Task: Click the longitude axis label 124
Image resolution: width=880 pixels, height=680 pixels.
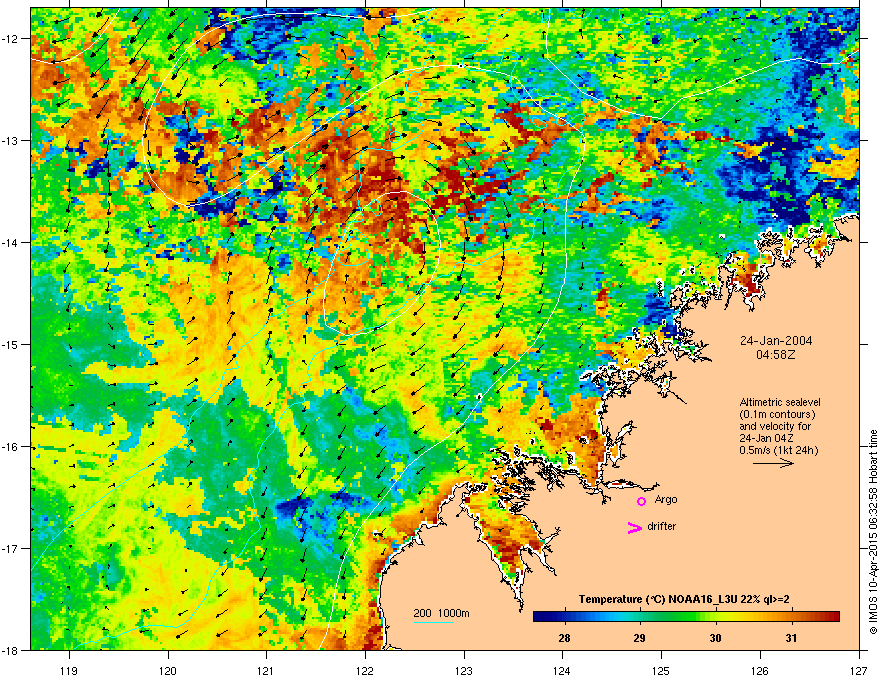Action: click(562, 670)
